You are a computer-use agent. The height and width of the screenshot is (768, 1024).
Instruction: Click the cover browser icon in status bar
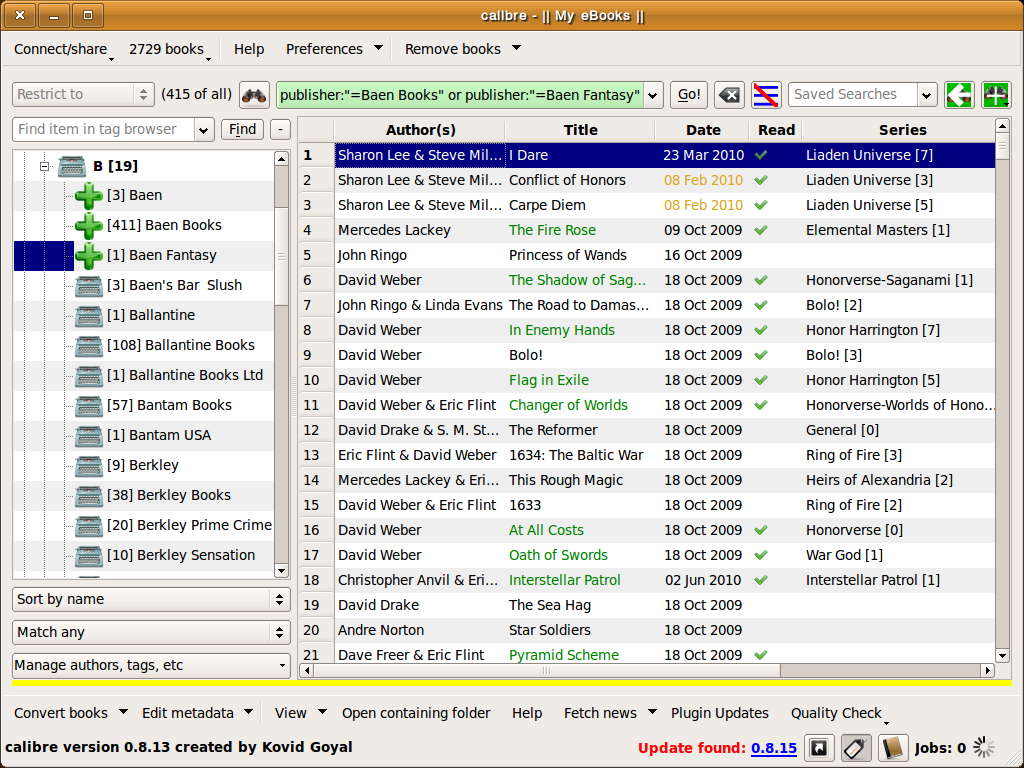click(819, 748)
